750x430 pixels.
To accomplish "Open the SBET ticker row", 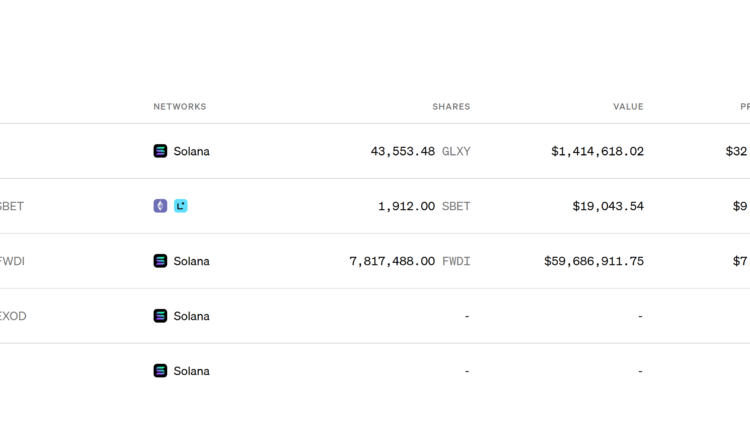I will pos(12,206).
